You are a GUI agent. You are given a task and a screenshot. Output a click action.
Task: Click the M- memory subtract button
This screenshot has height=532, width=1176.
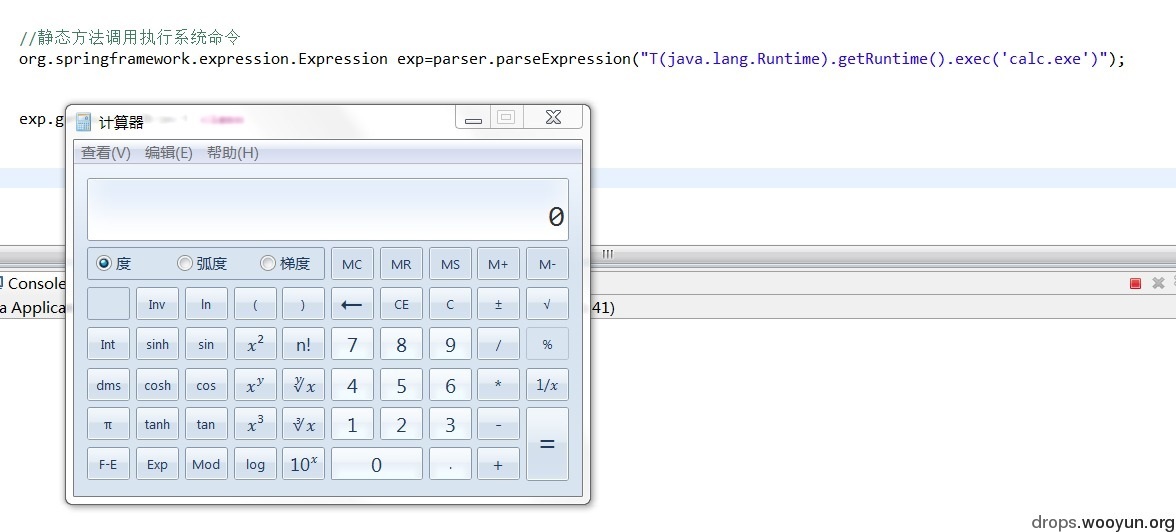[x=548, y=264]
